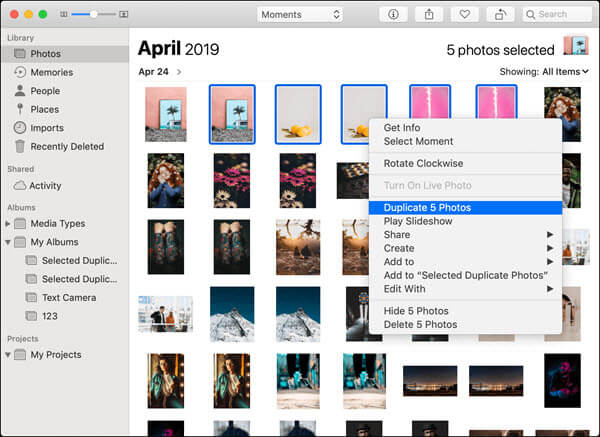600x437 pixels.
Task: Click the People sidebar icon
Action: point(20,91)
